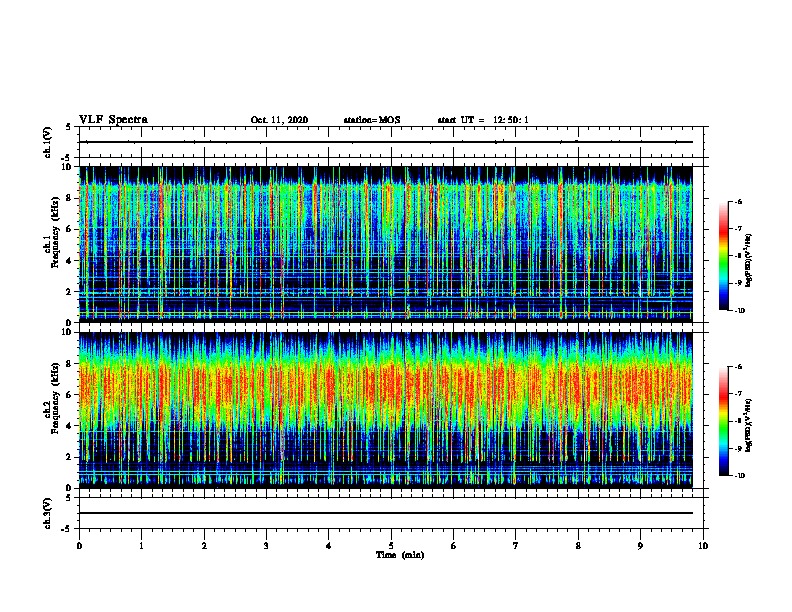Click the ch.1 voltage trace line
The height and width of the screenshot is (612, 792).
point(386,142)
